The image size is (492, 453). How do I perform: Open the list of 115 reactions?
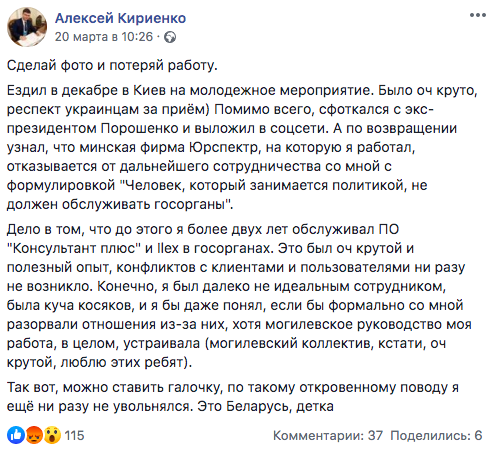74,435
